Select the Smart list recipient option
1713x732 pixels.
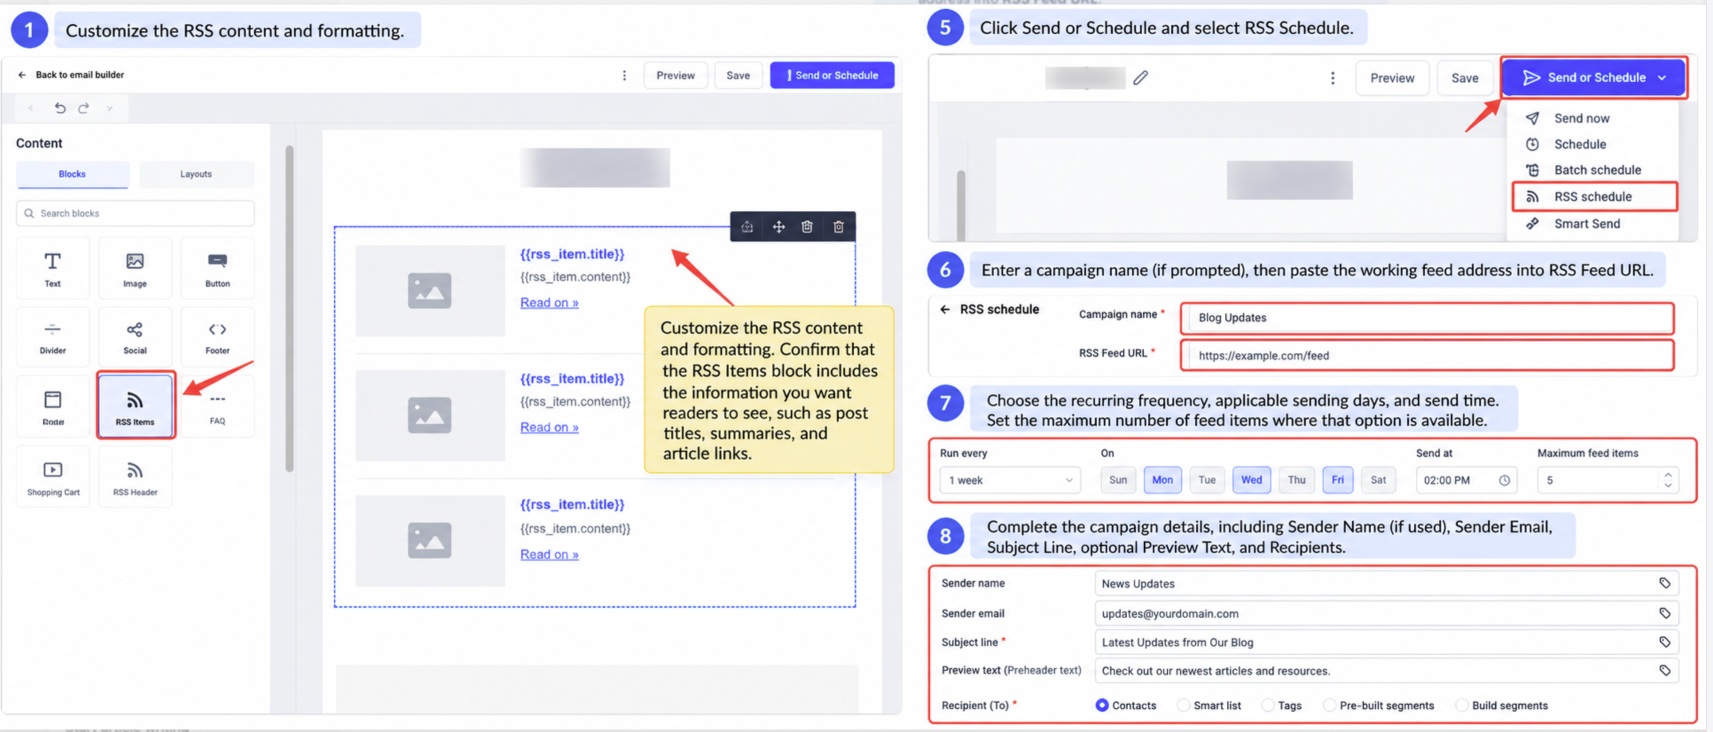(1209, 705)
